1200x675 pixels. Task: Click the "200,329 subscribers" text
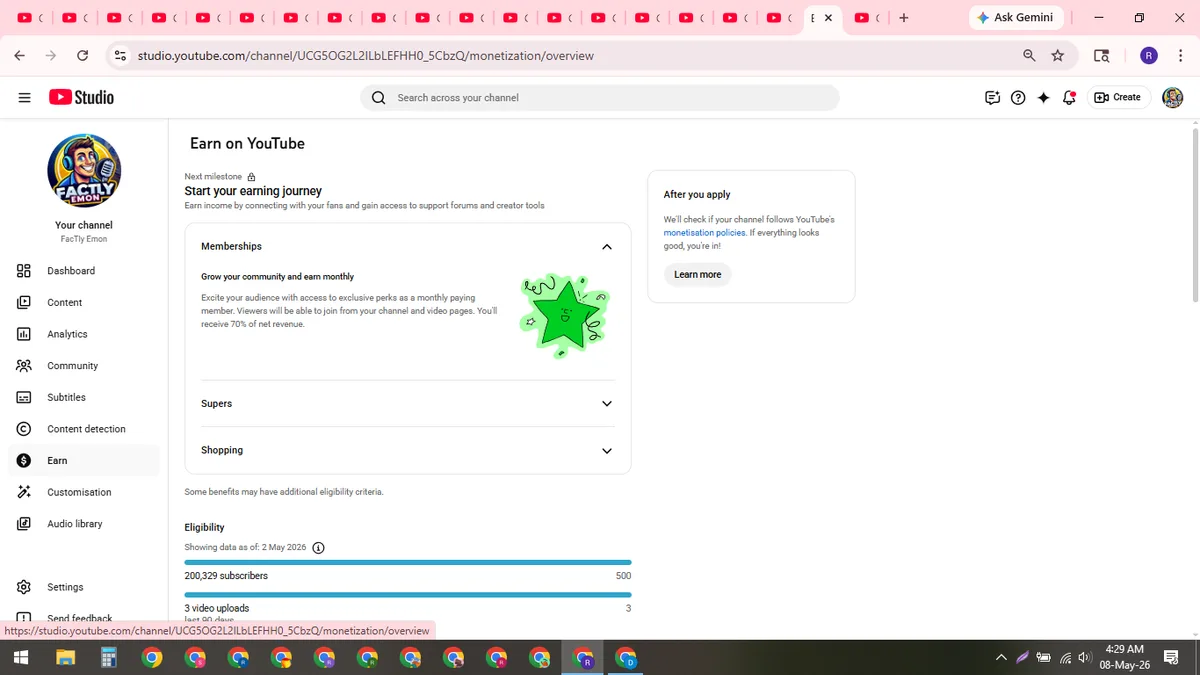(226, 576)
